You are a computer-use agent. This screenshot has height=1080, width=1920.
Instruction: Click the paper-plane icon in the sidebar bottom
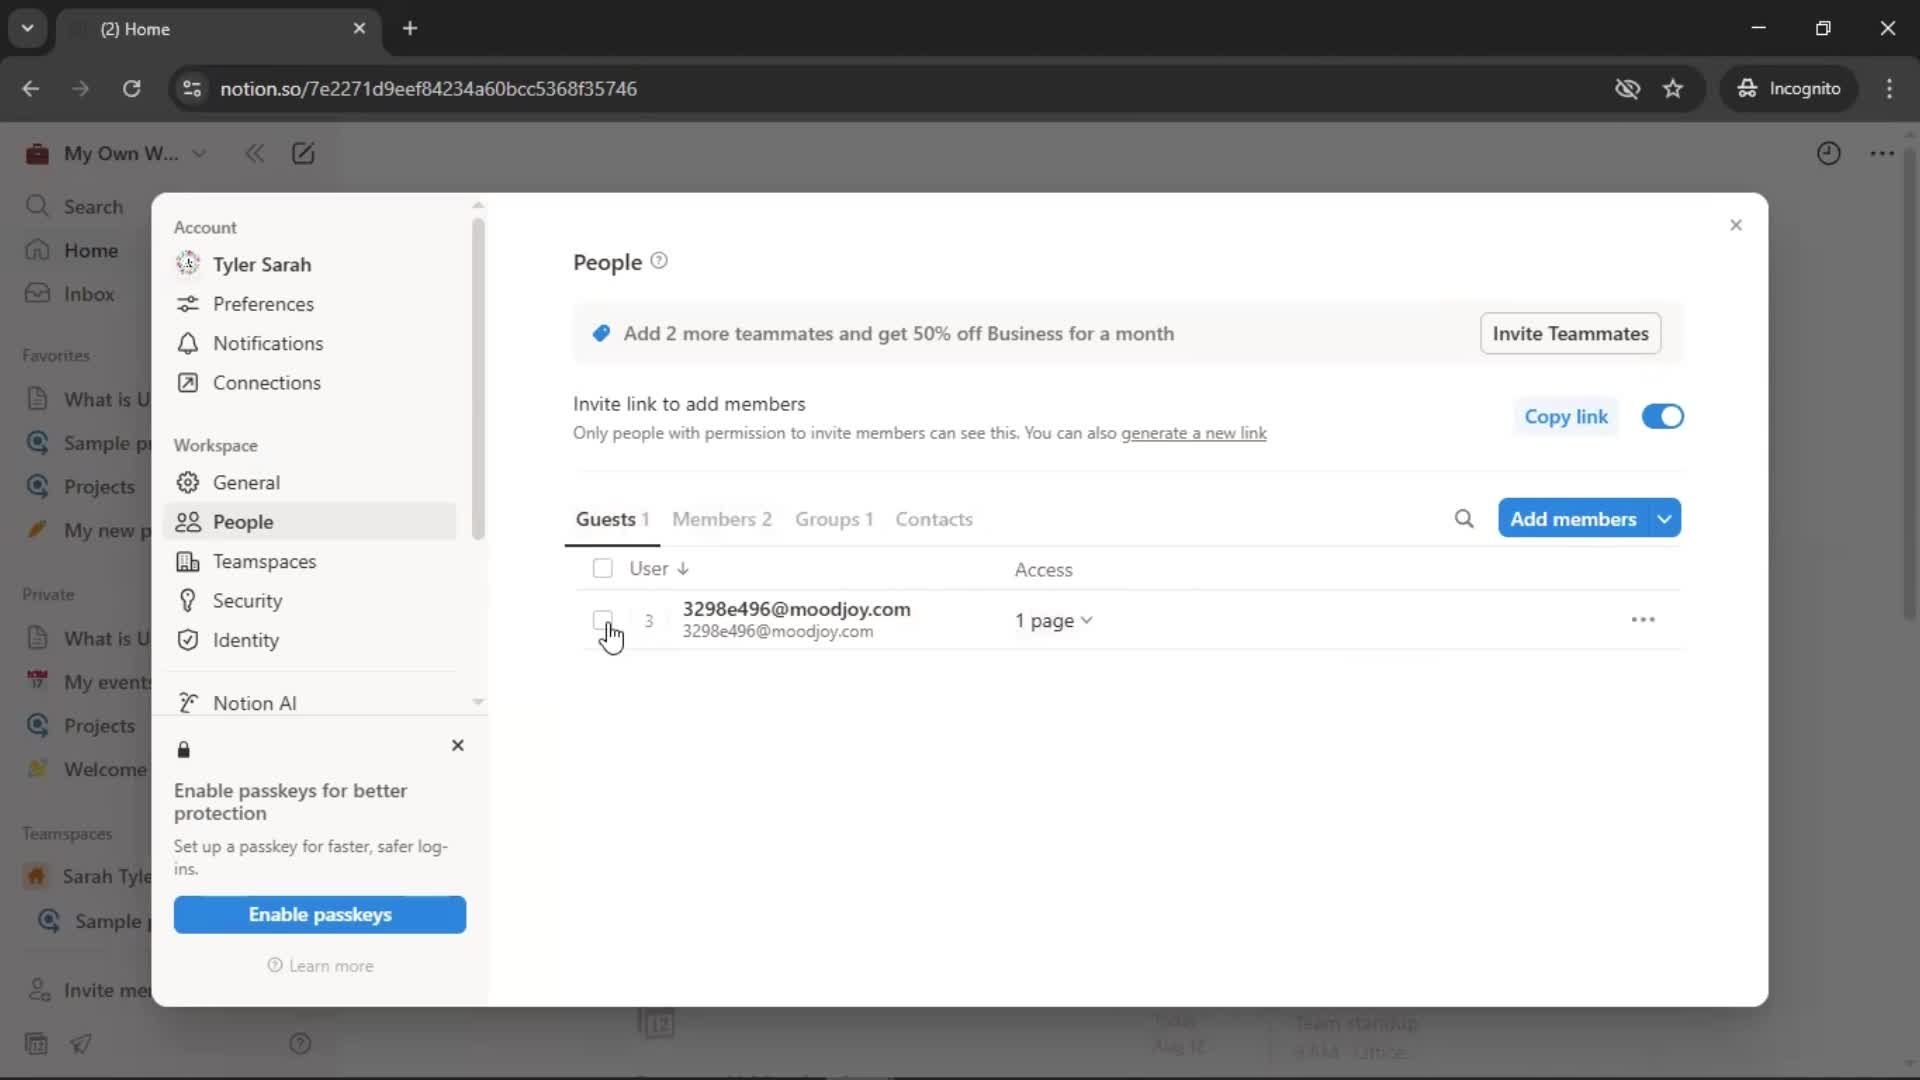(81, 1044)
